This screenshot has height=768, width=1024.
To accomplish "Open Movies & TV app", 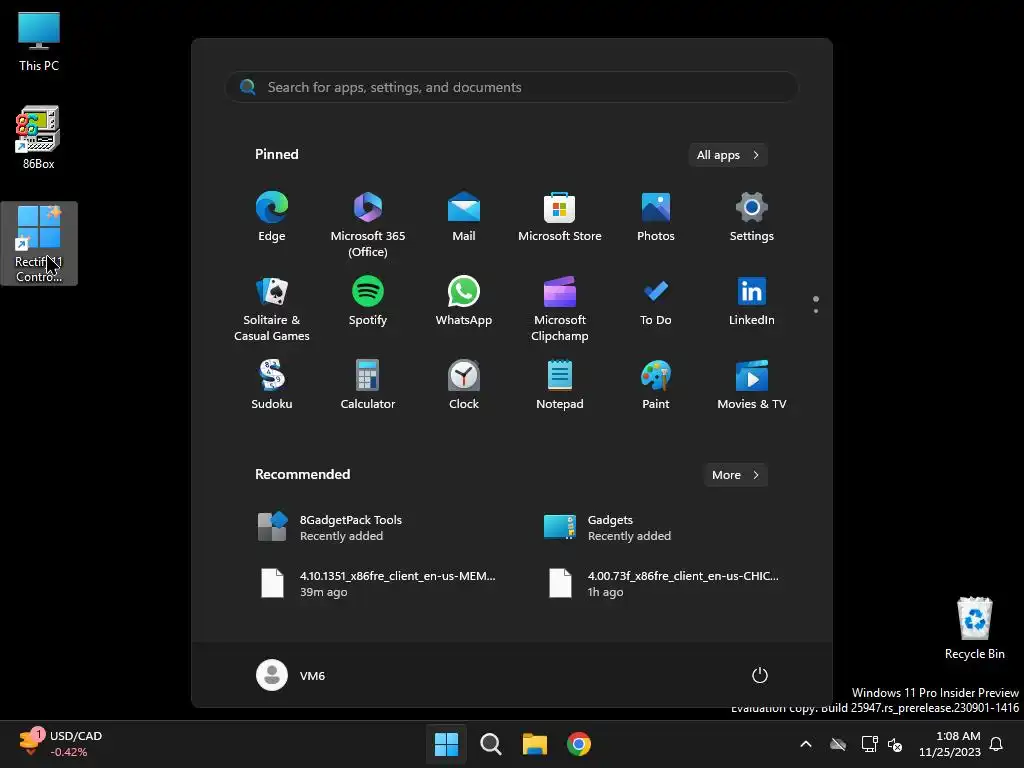I will pos(752,385).
